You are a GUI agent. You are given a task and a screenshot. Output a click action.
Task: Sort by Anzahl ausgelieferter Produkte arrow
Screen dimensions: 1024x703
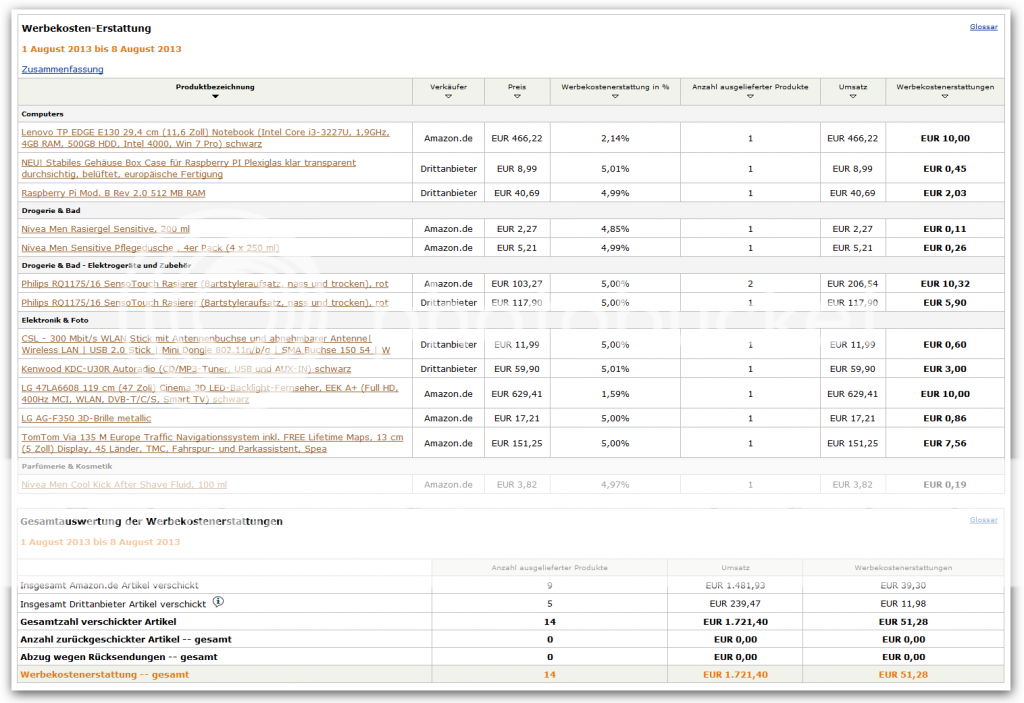[x=750, y=97]
